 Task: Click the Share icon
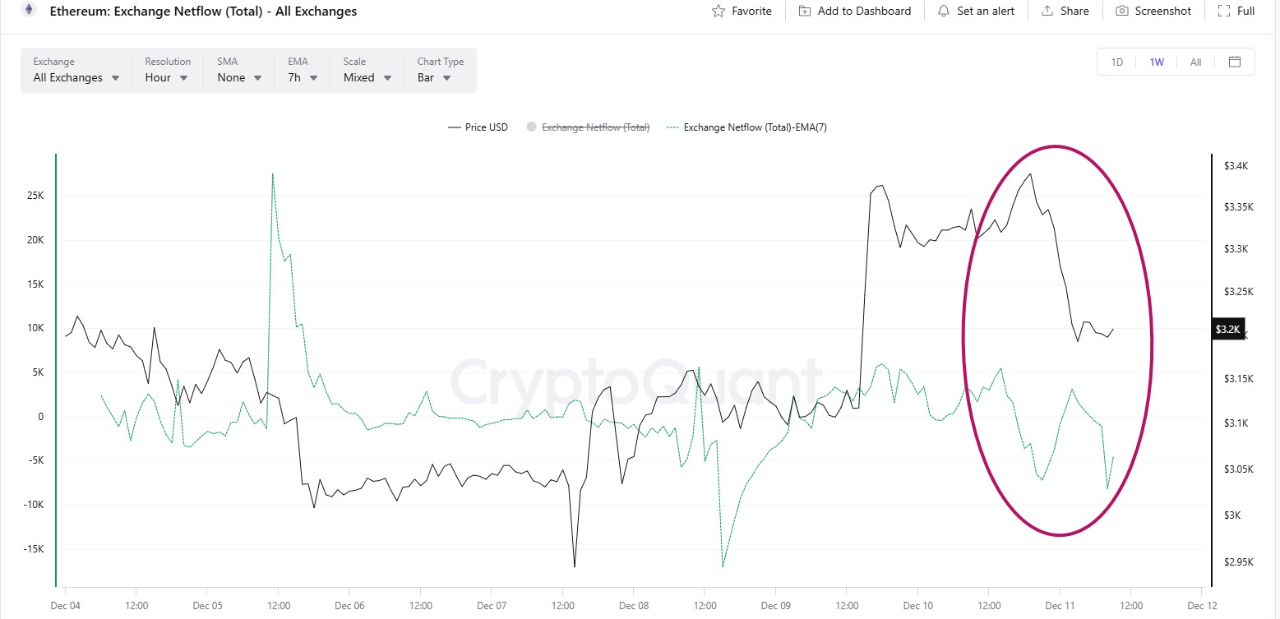coord(1045,11)
